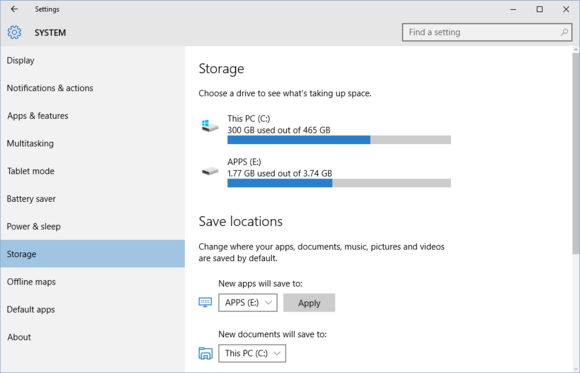This screenshot has width=580, height=373.
Task: Click the Find a setting search box
Action: (x=487, y=32)
